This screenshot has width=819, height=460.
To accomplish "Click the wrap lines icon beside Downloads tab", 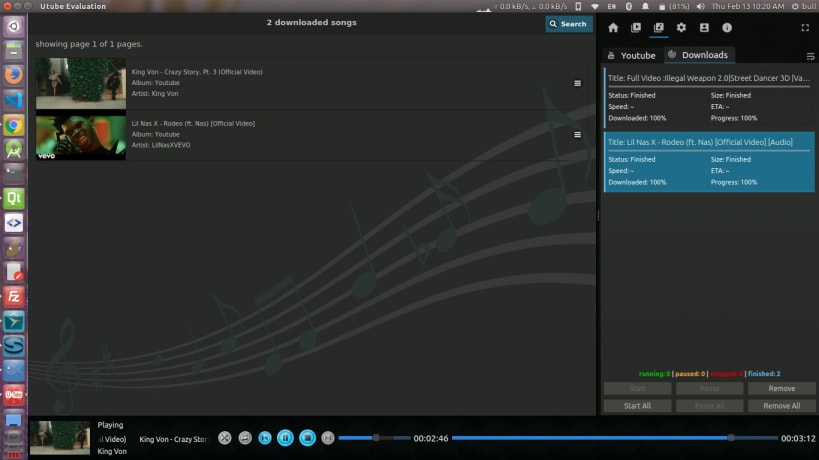I will (810, 56).
